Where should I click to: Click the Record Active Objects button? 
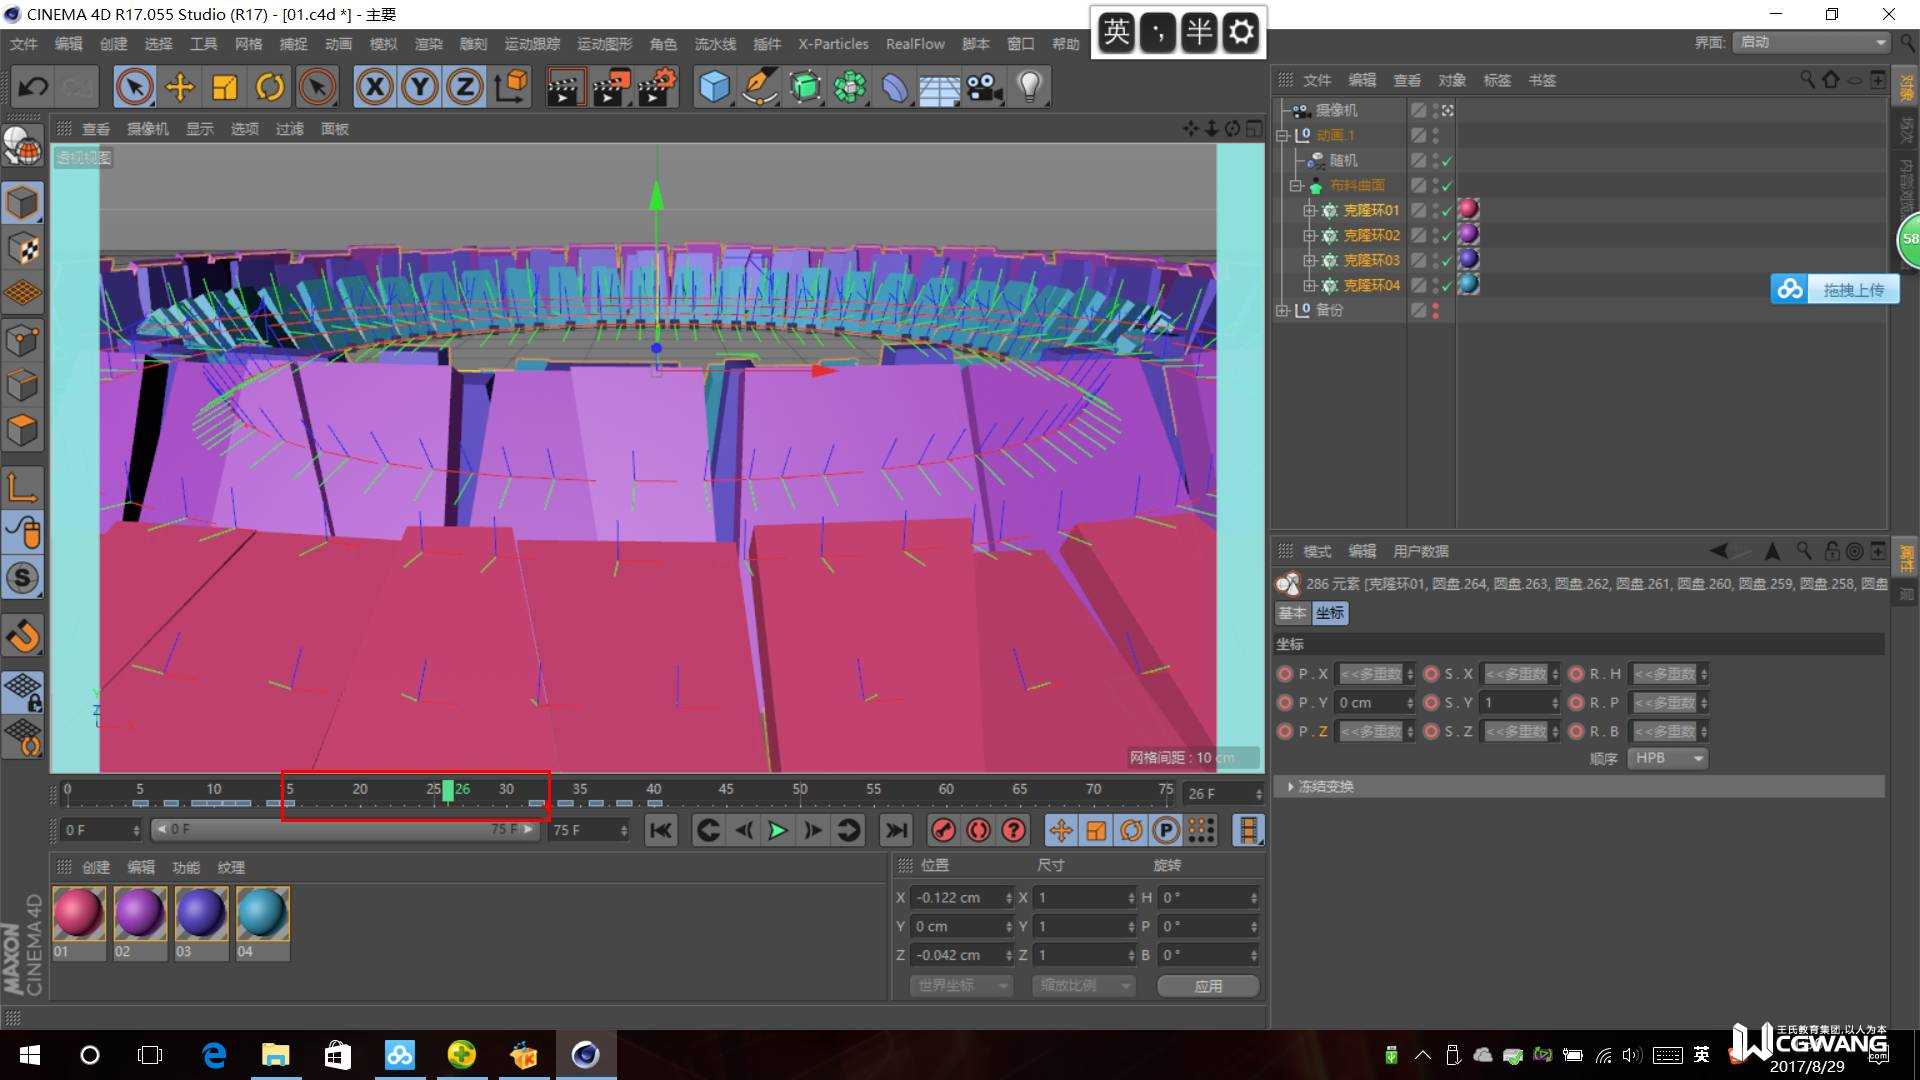pyautogui.click(x=942, y=830)
